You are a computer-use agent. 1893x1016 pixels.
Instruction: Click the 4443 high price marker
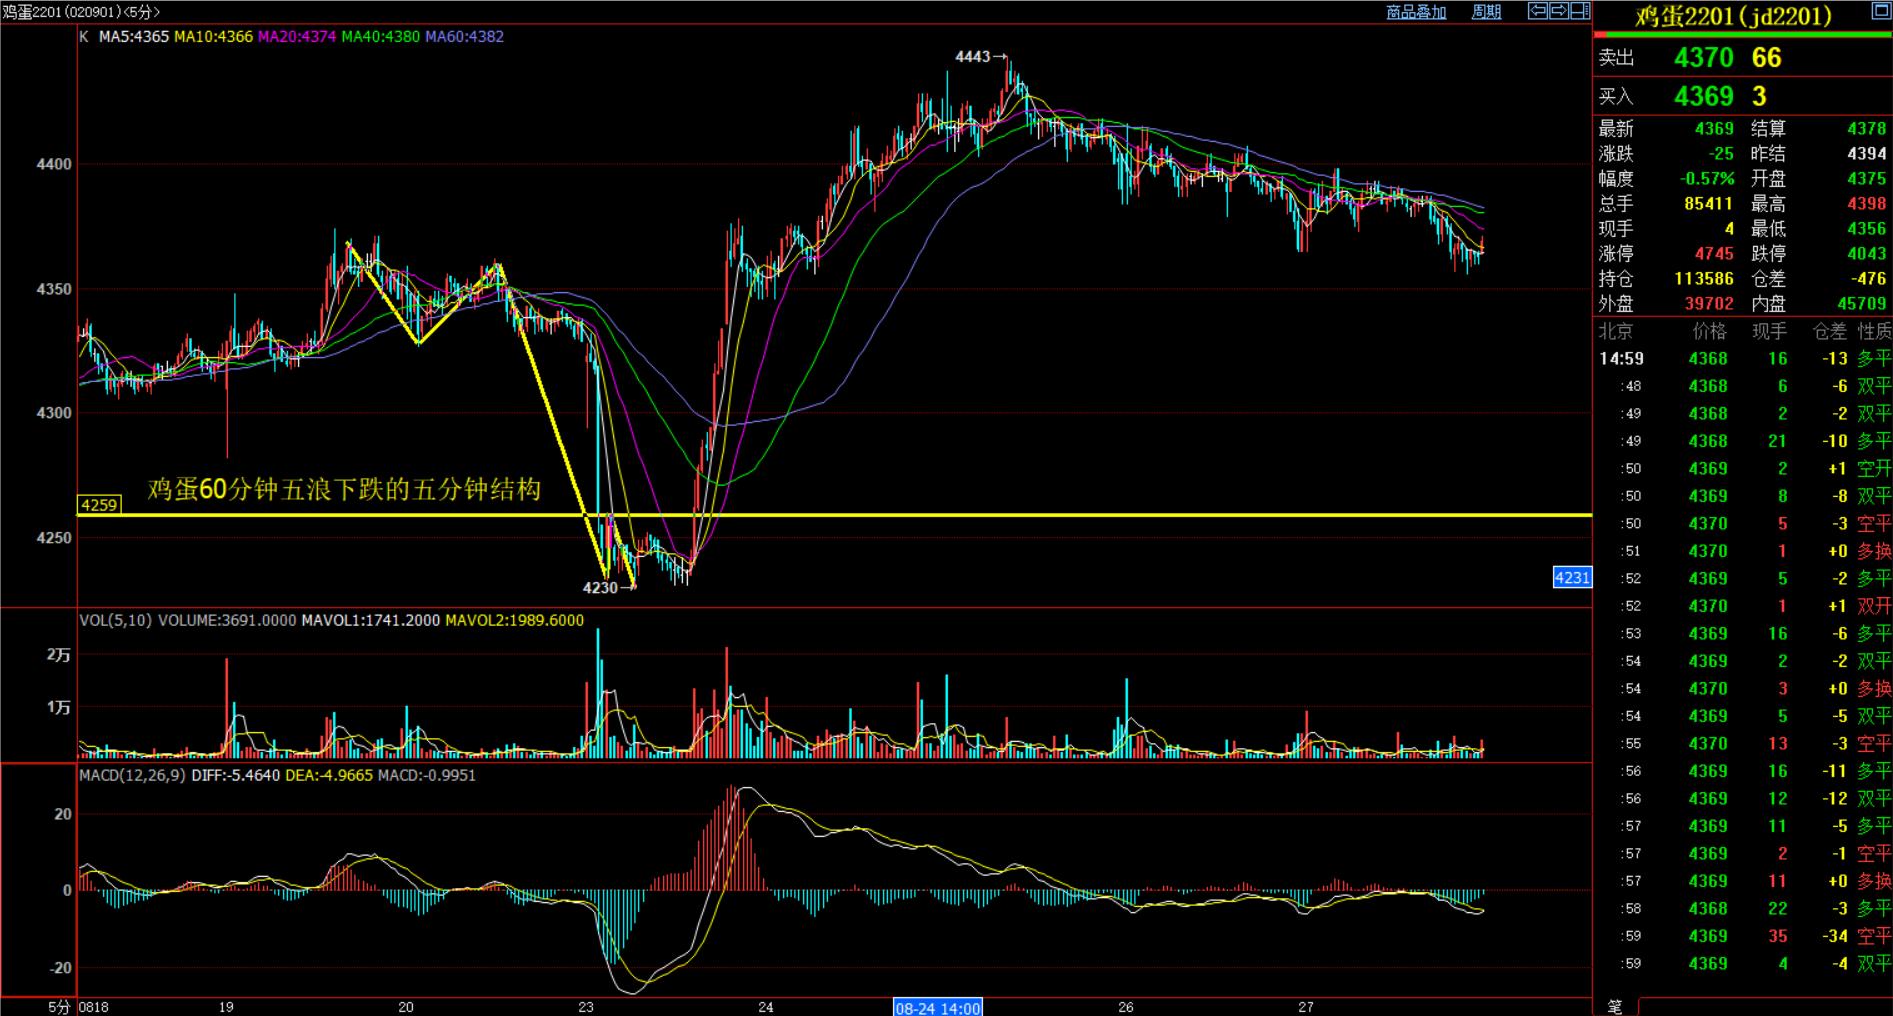tap(972, 57)
